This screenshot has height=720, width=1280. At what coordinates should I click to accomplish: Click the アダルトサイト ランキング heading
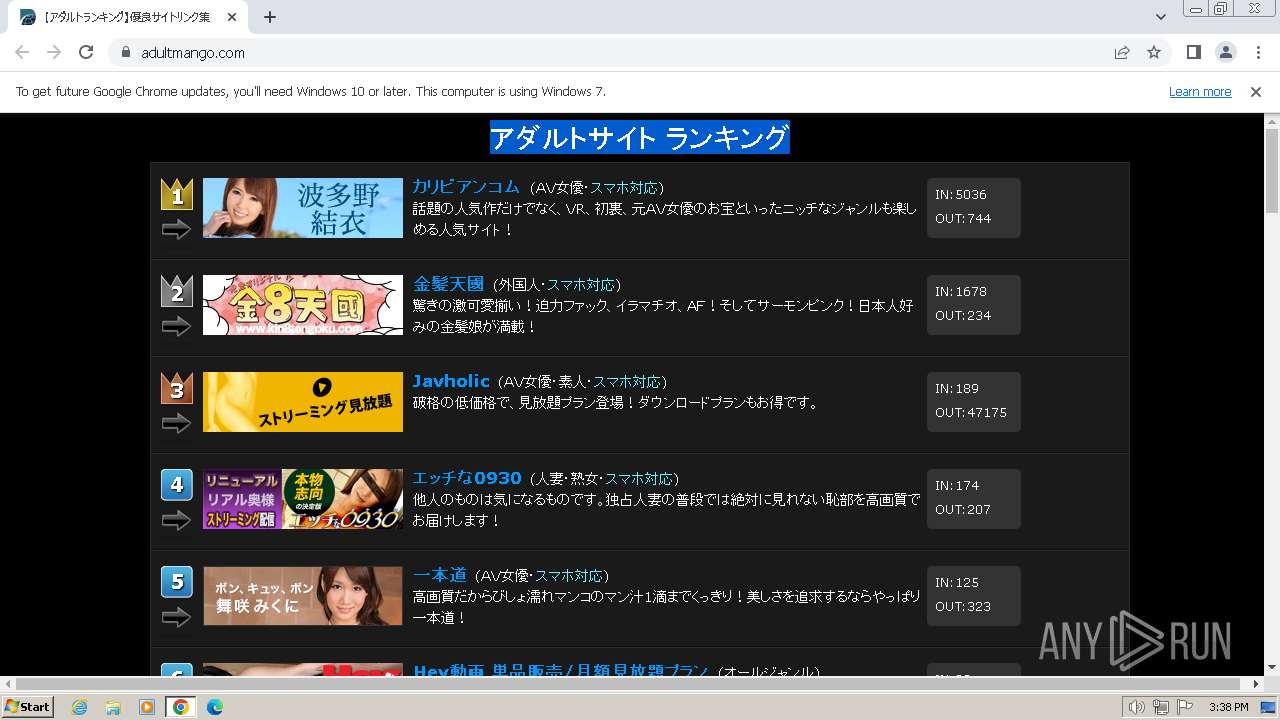[x=640, y=138]
